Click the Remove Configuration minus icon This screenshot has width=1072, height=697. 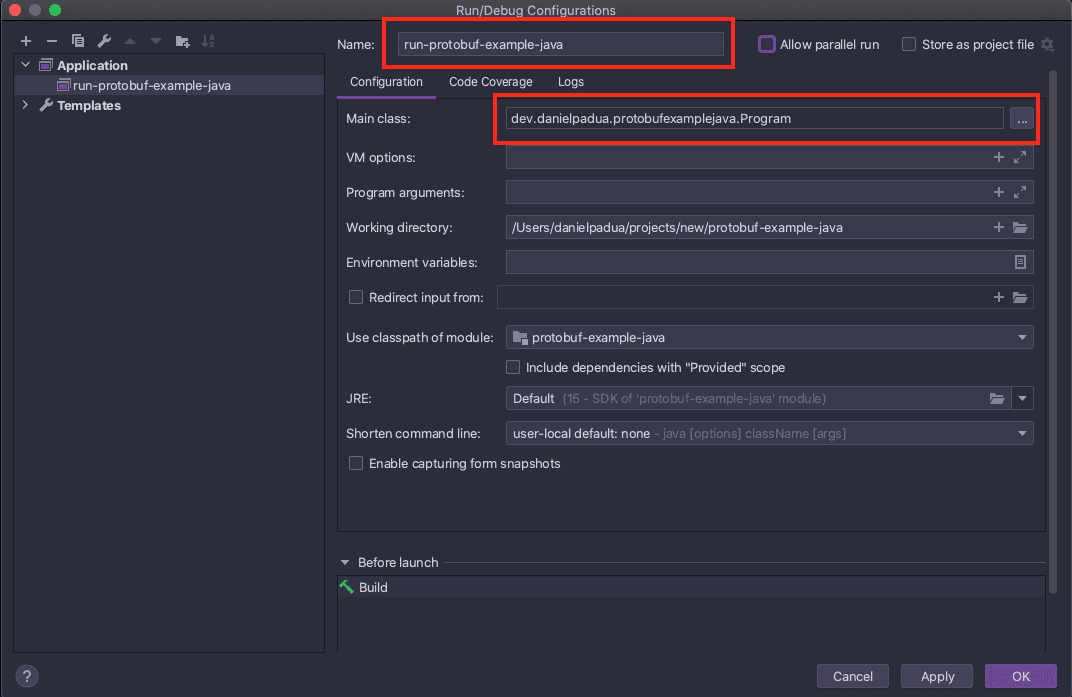click(x=52, y=41)
